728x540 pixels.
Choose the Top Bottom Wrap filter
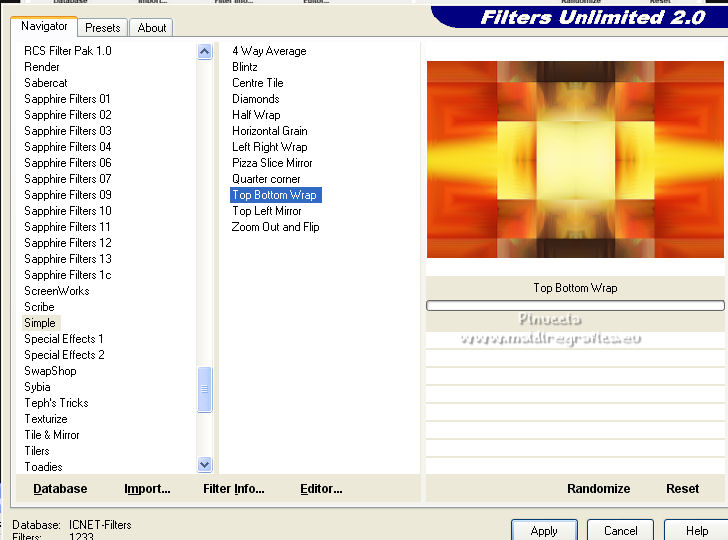275,195
